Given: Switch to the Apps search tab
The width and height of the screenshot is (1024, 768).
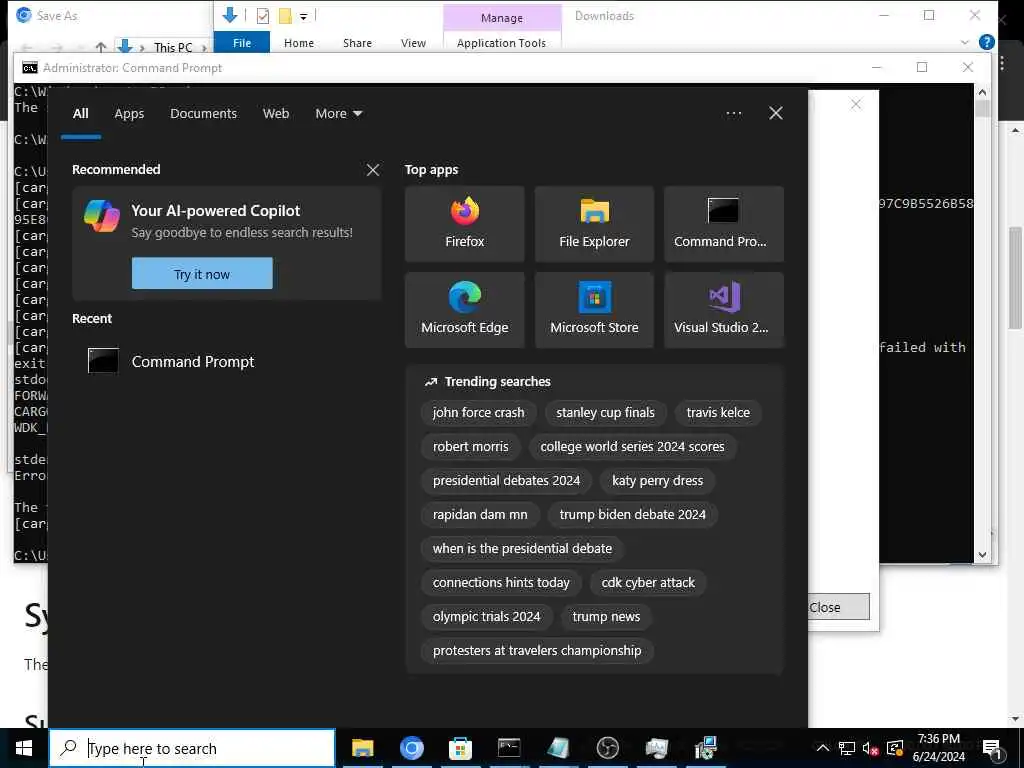Looking at the screenshot, I should click(x=129, y=114).
